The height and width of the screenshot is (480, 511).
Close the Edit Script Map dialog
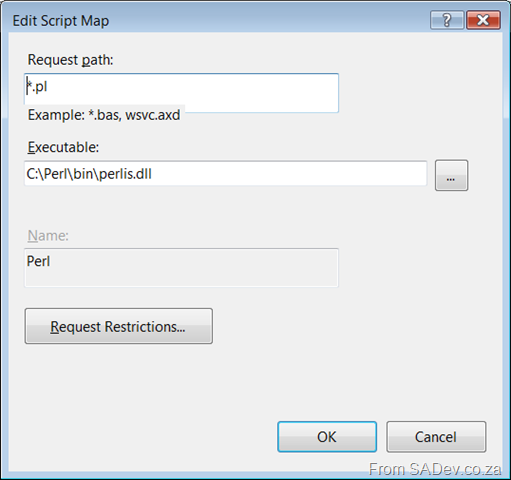pos(483,20)
